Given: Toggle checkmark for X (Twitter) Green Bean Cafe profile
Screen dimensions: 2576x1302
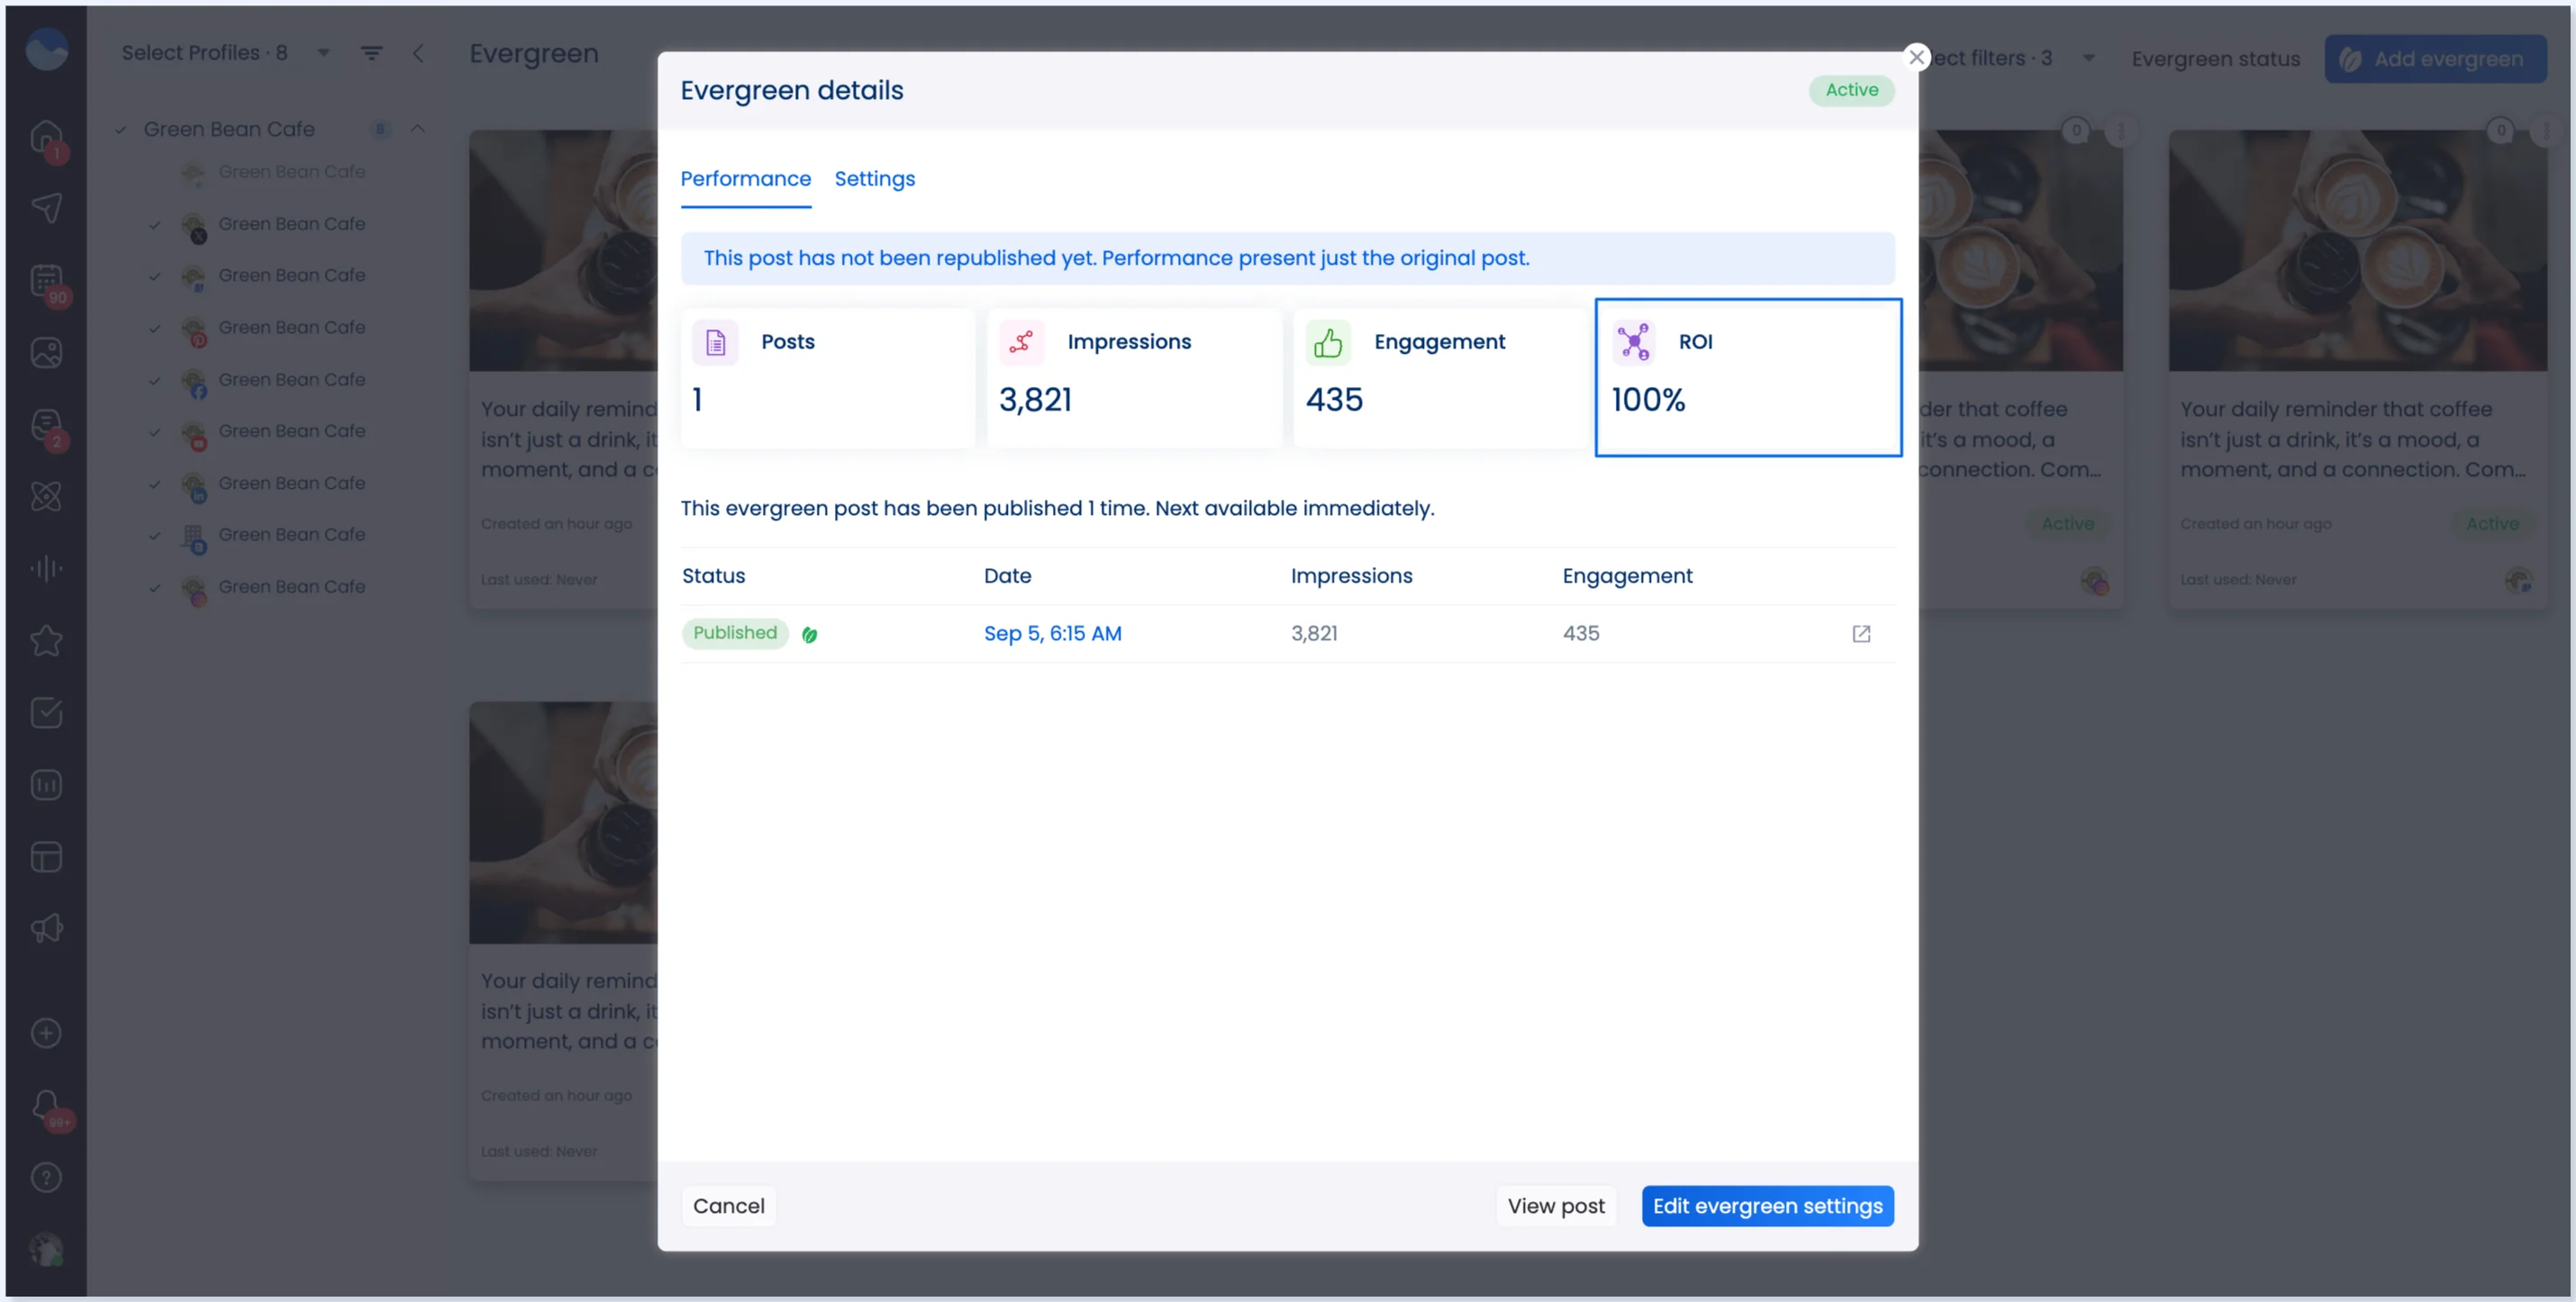Looking at the screenshot, I should pyautogui.click(x=154, y=224).
